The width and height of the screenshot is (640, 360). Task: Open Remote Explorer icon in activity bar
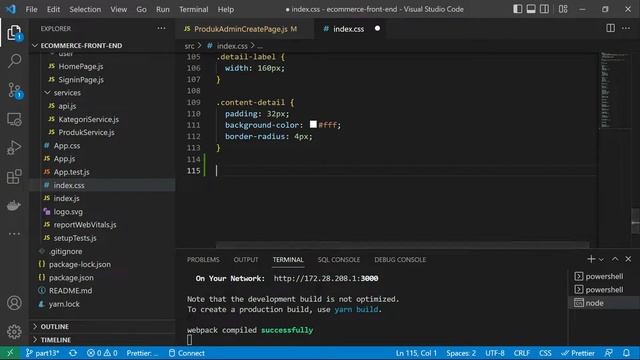(14, 119)
